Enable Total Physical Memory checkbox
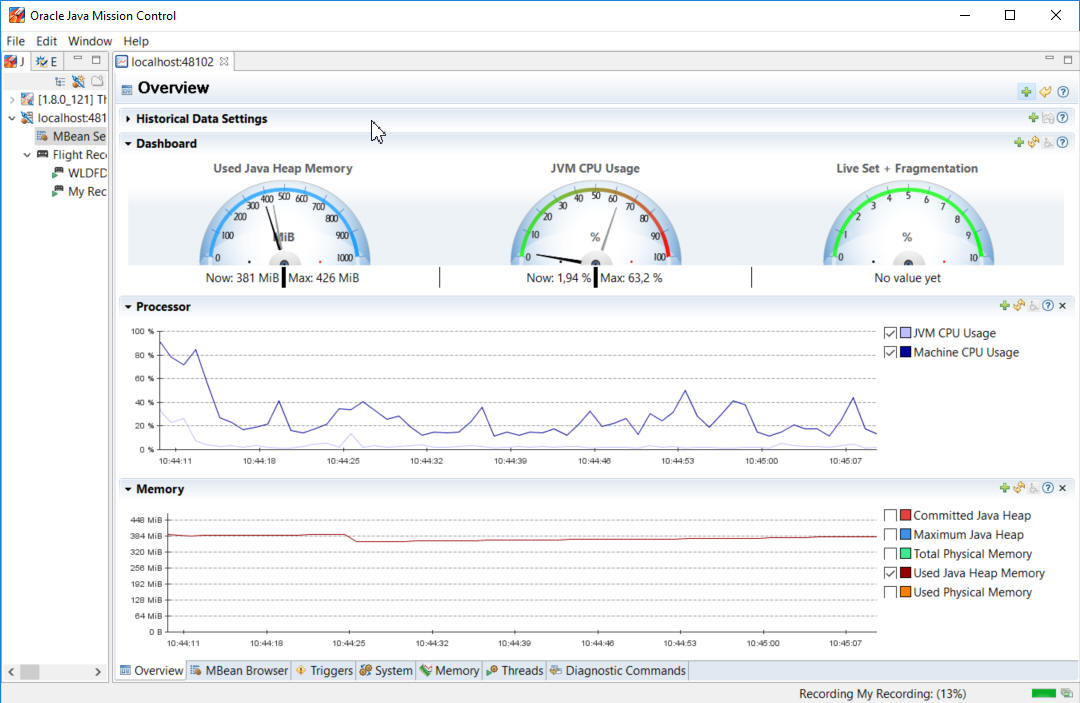Screen dimensions: 1080x703 tap(890, 554)
